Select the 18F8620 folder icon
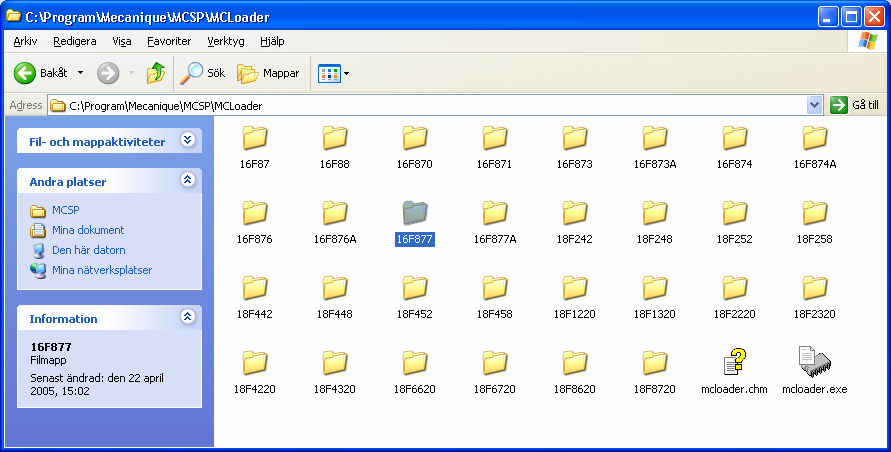 (x=574, y=363)
